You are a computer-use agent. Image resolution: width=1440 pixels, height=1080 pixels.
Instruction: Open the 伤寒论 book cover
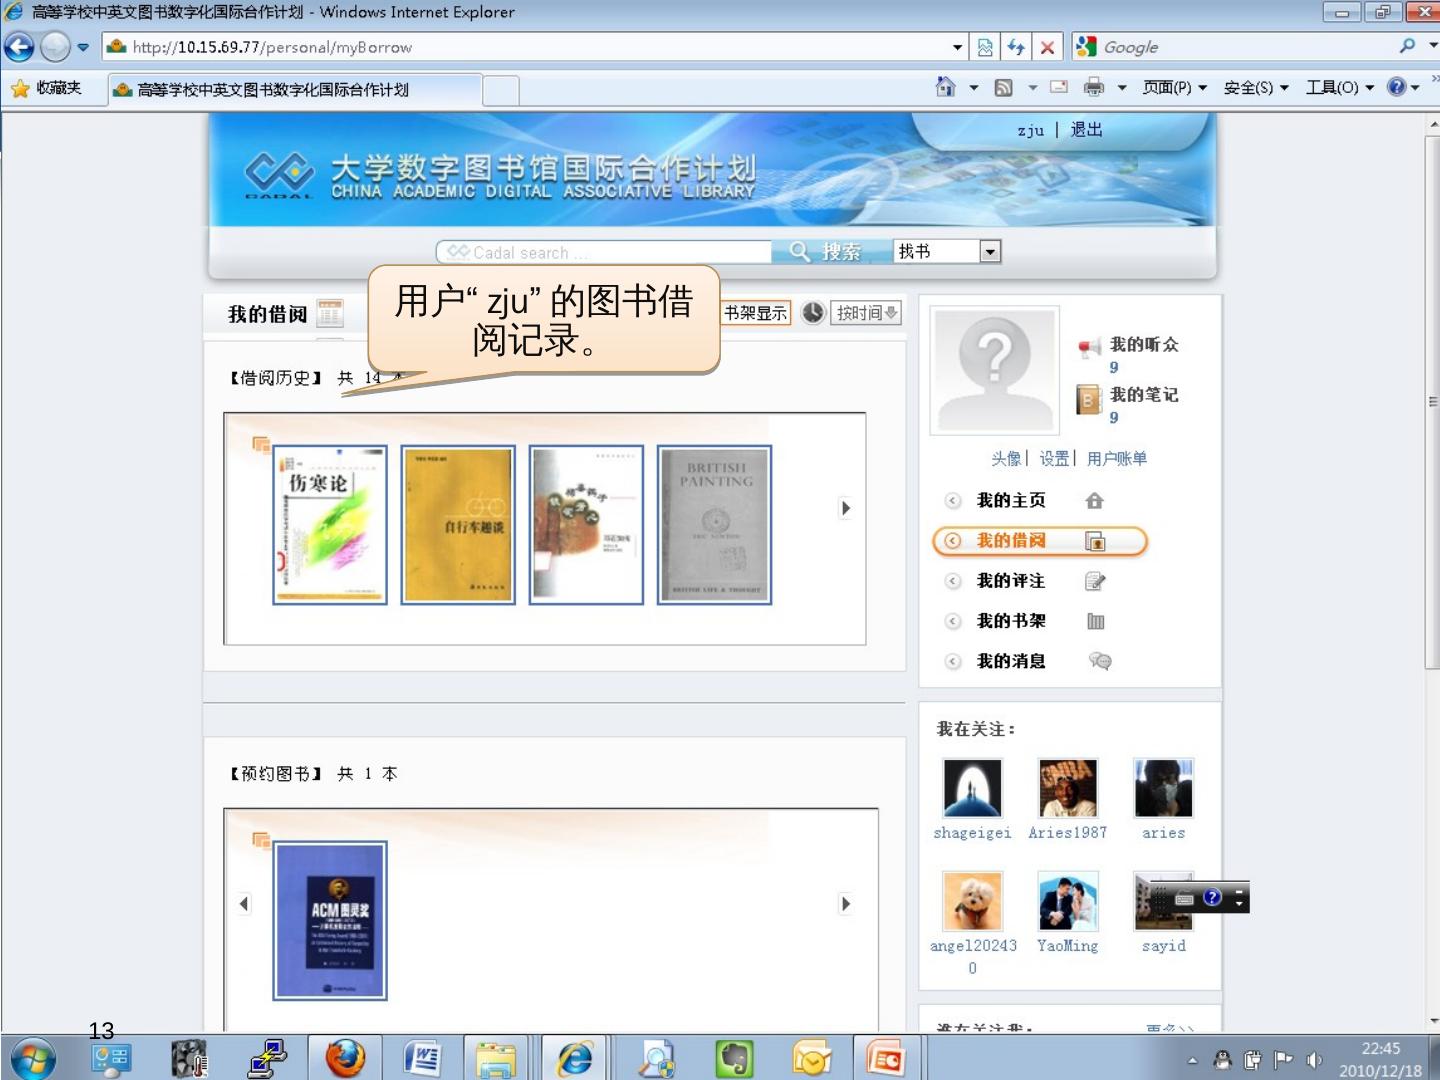tap(330, 525)
